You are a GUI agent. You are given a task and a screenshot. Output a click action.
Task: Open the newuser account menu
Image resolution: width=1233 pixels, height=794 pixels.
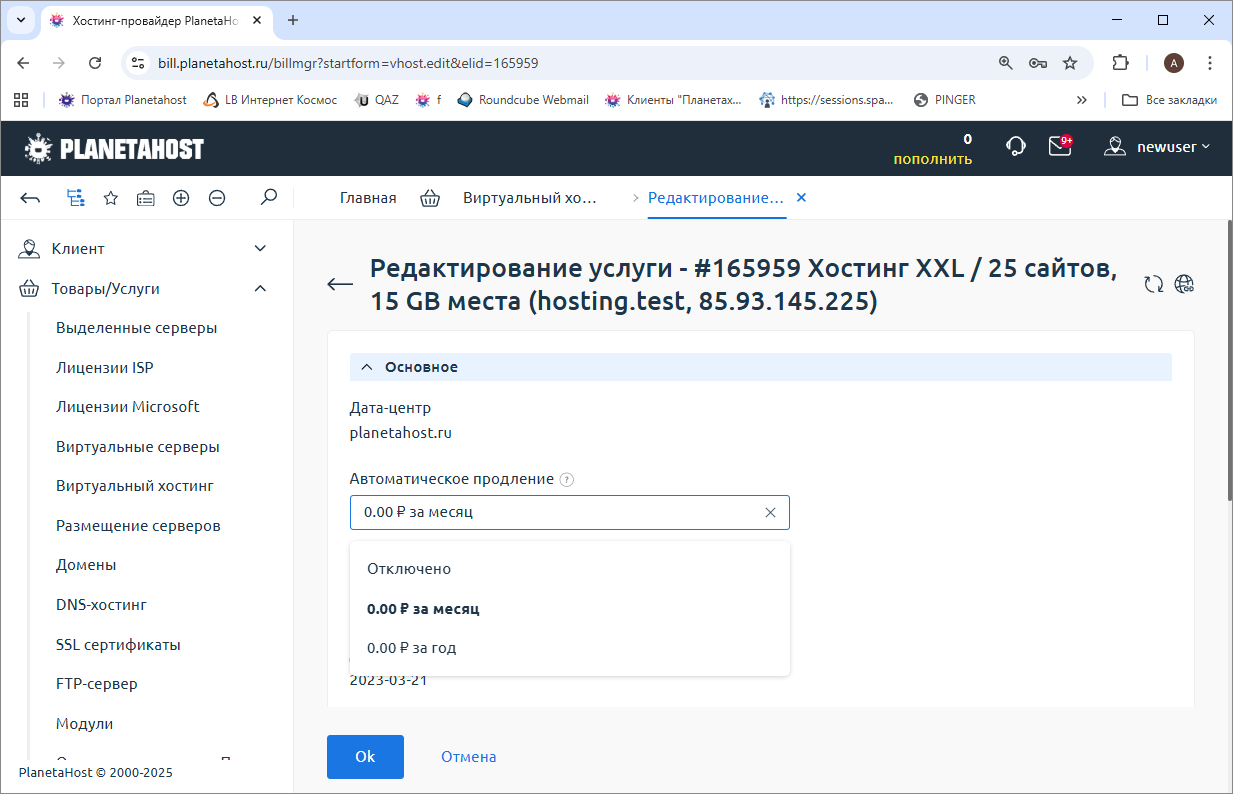pyautogui.click(x=1157, y=147)
